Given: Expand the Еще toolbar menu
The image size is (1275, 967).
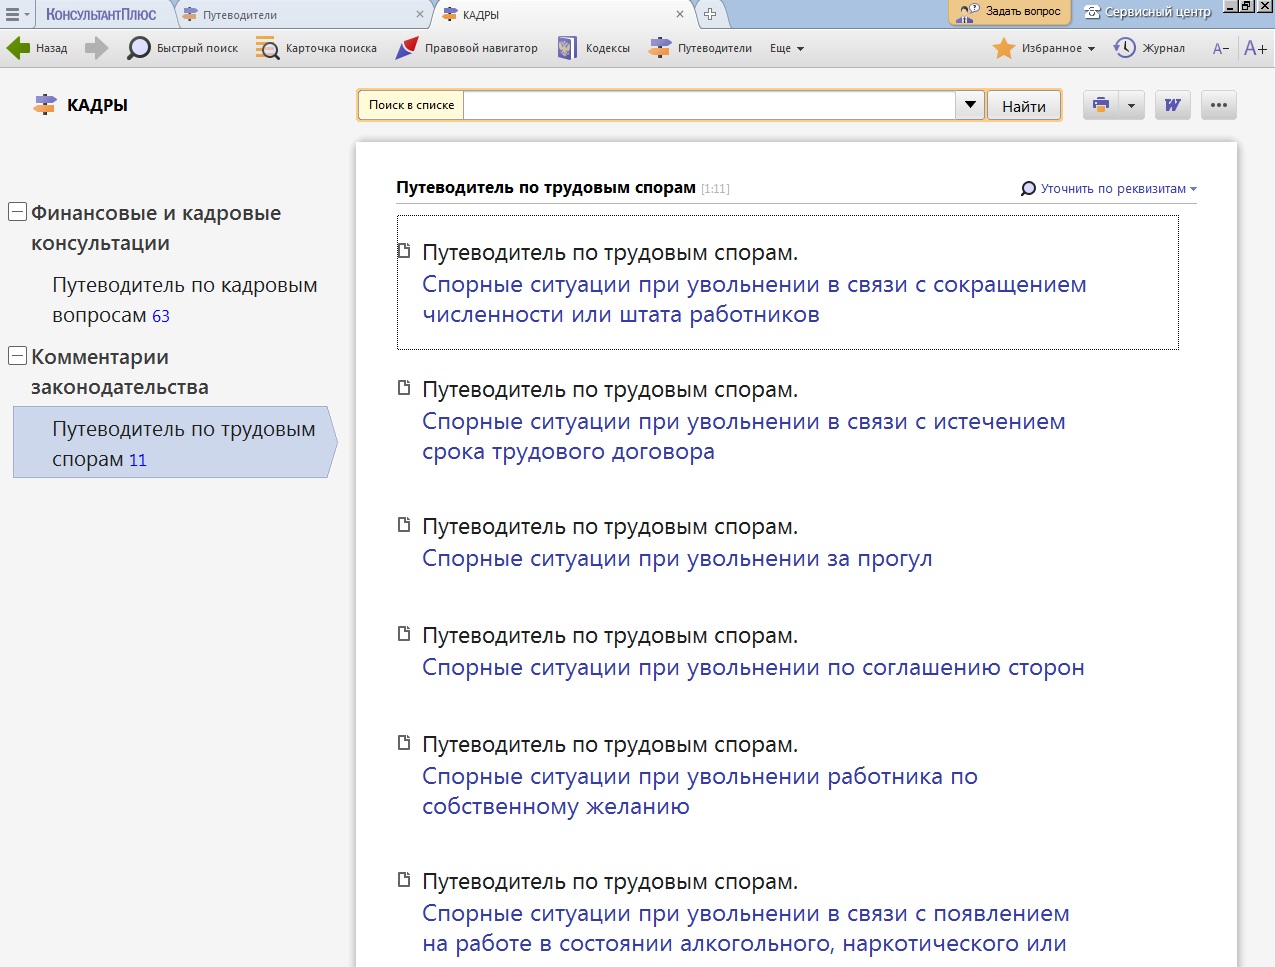Looking at the screenshot, I should (x=787, y=48).
